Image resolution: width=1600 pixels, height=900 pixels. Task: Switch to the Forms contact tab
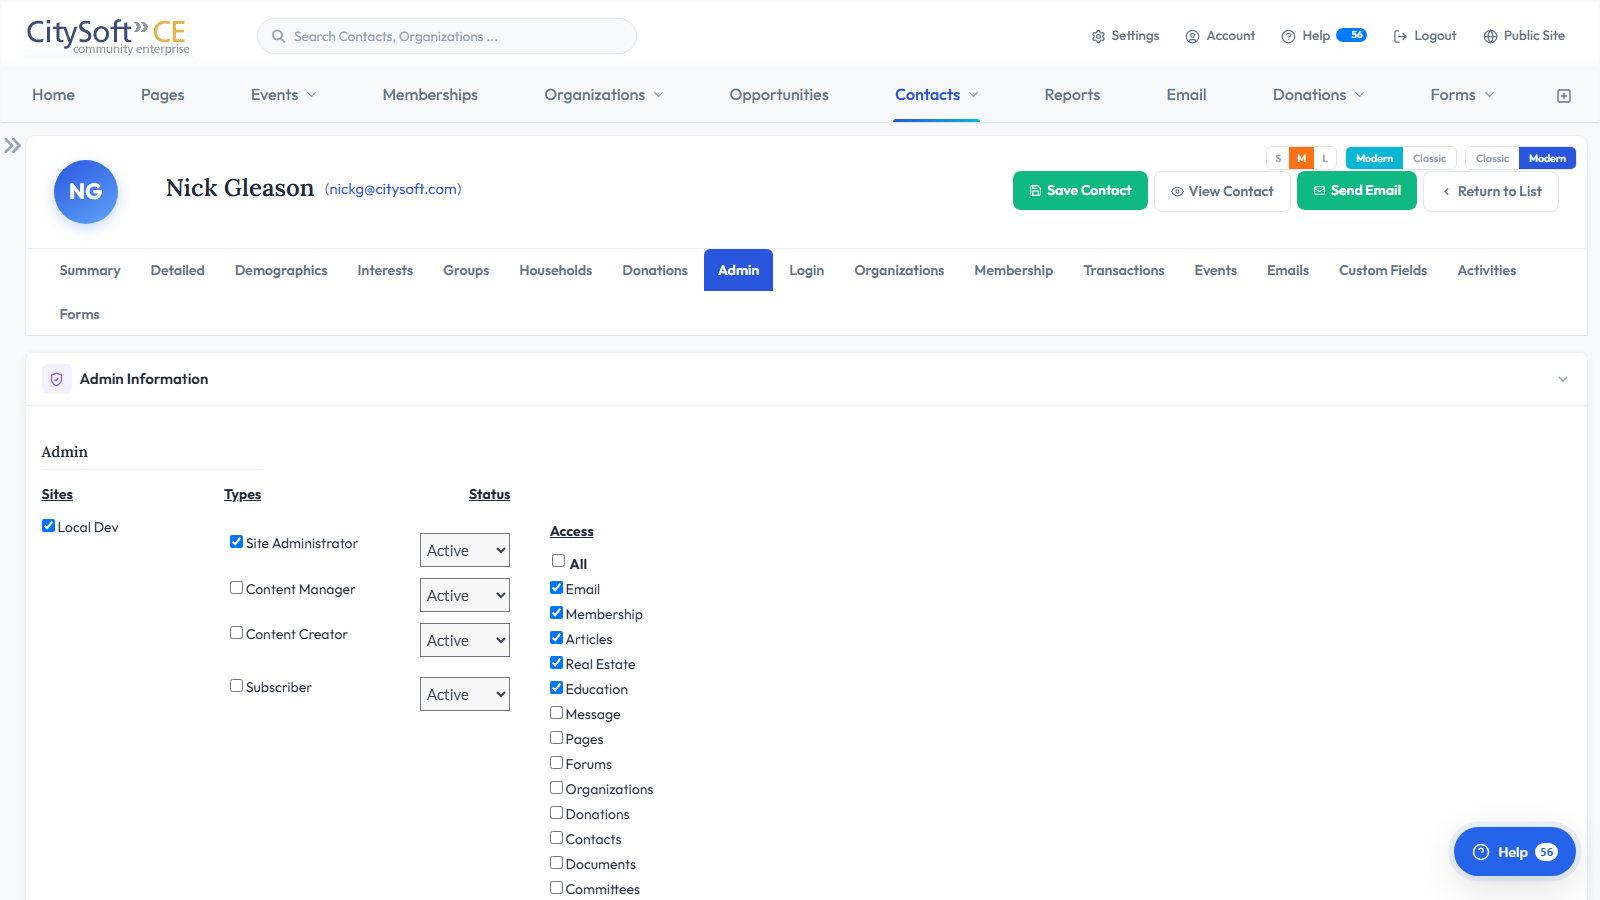point(79,314)
